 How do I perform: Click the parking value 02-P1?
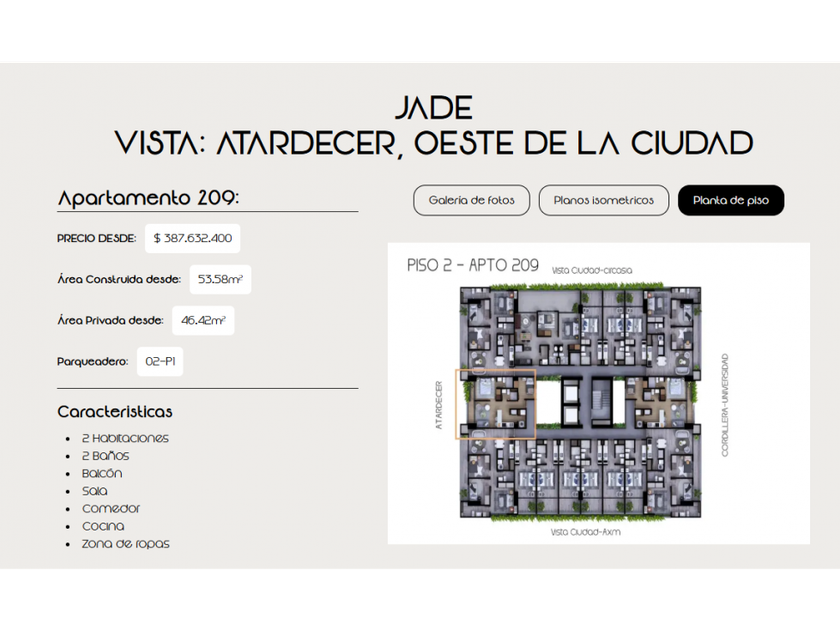(x=160, y=362)
